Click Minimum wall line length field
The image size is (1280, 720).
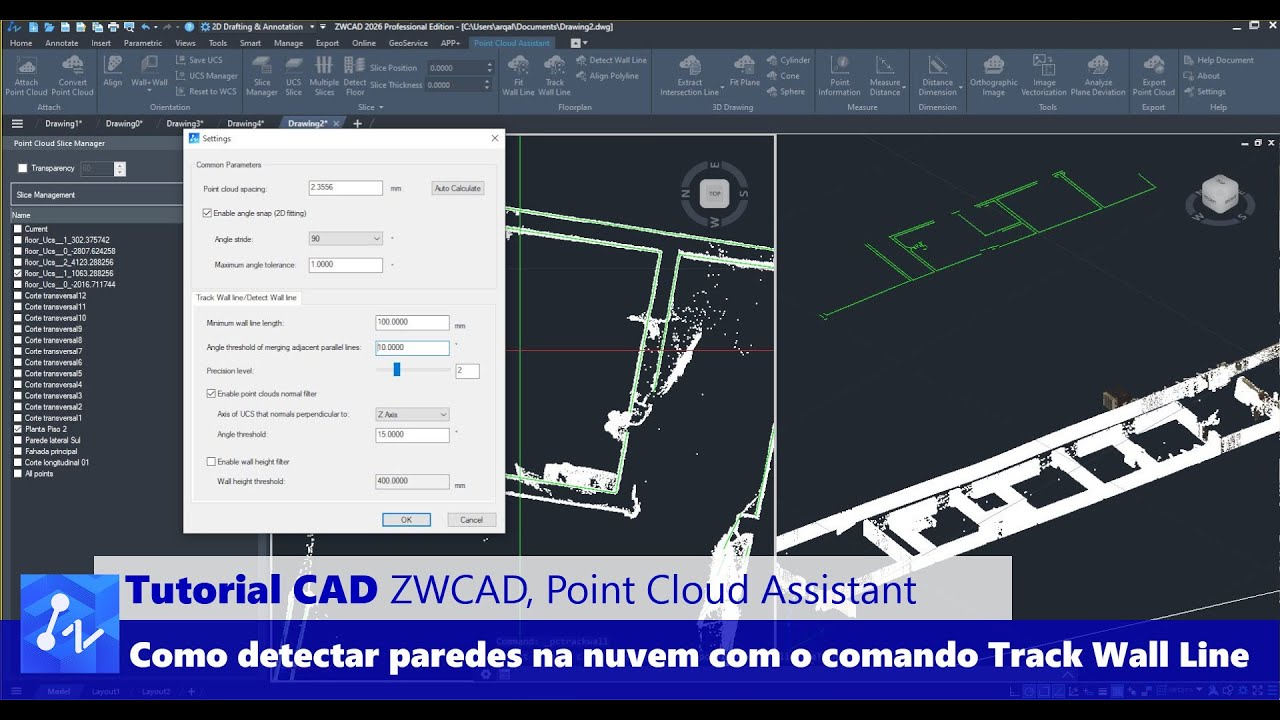pos(412,323)
